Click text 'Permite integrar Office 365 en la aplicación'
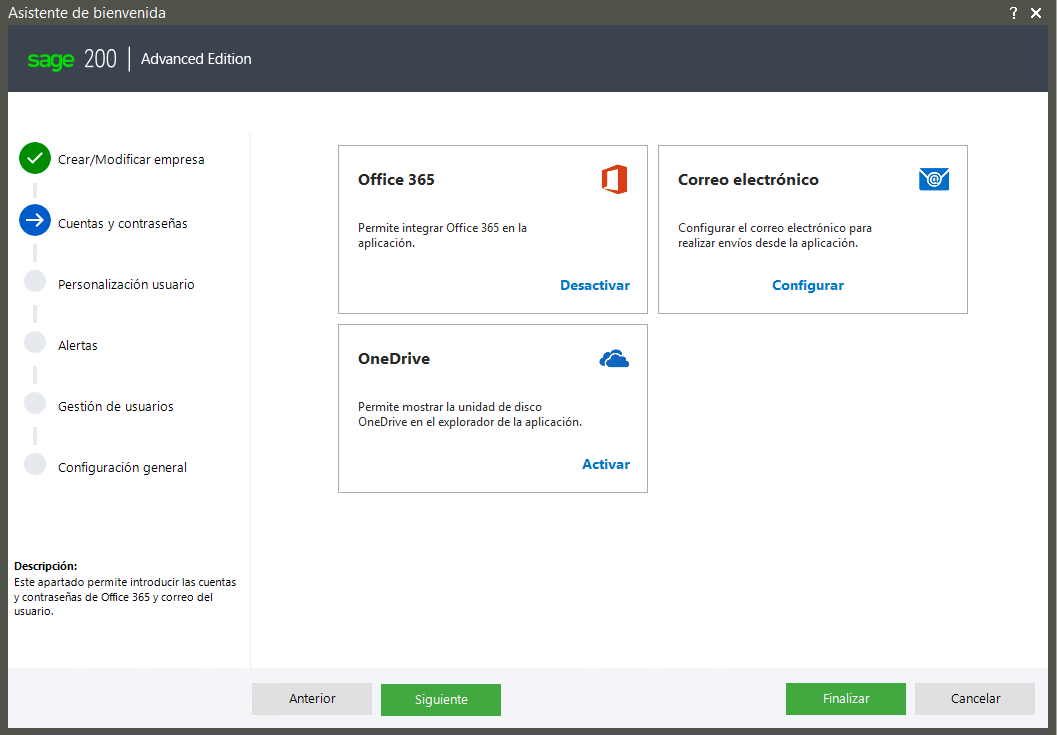 (x=442, y=235)
